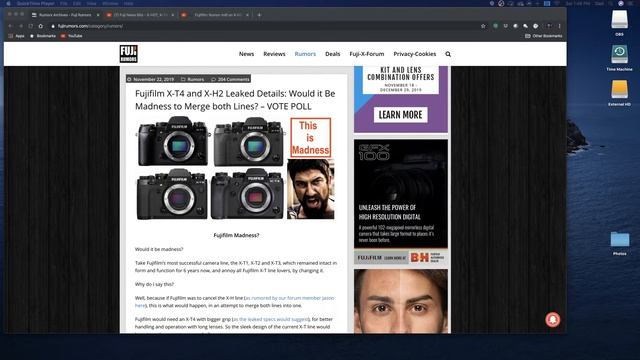Click the green shield extension icon

495,26
